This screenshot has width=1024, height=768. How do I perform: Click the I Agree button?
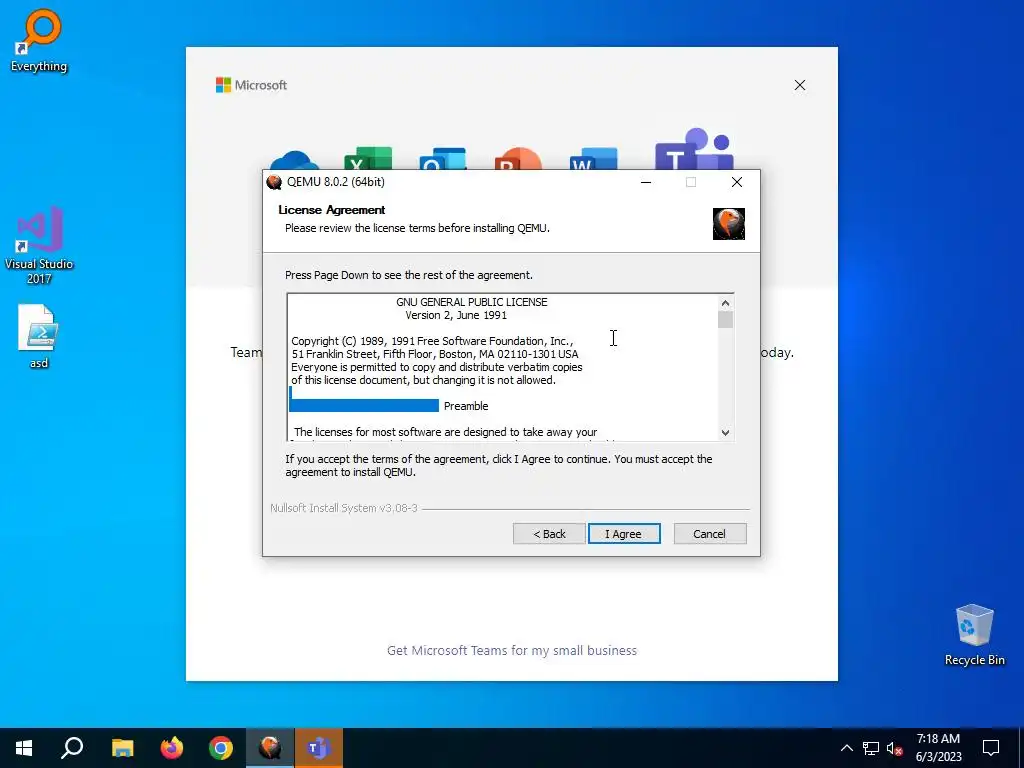tap(624, 534)
